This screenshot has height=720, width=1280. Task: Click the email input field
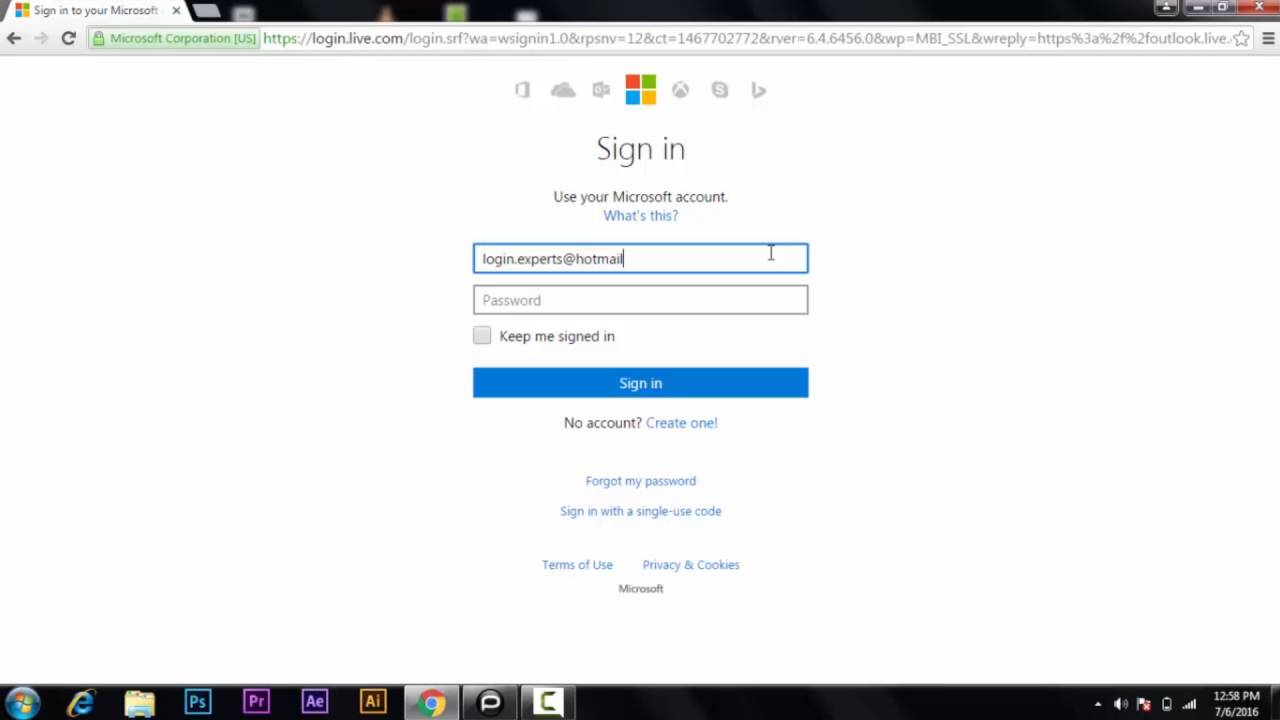(640, 258)
